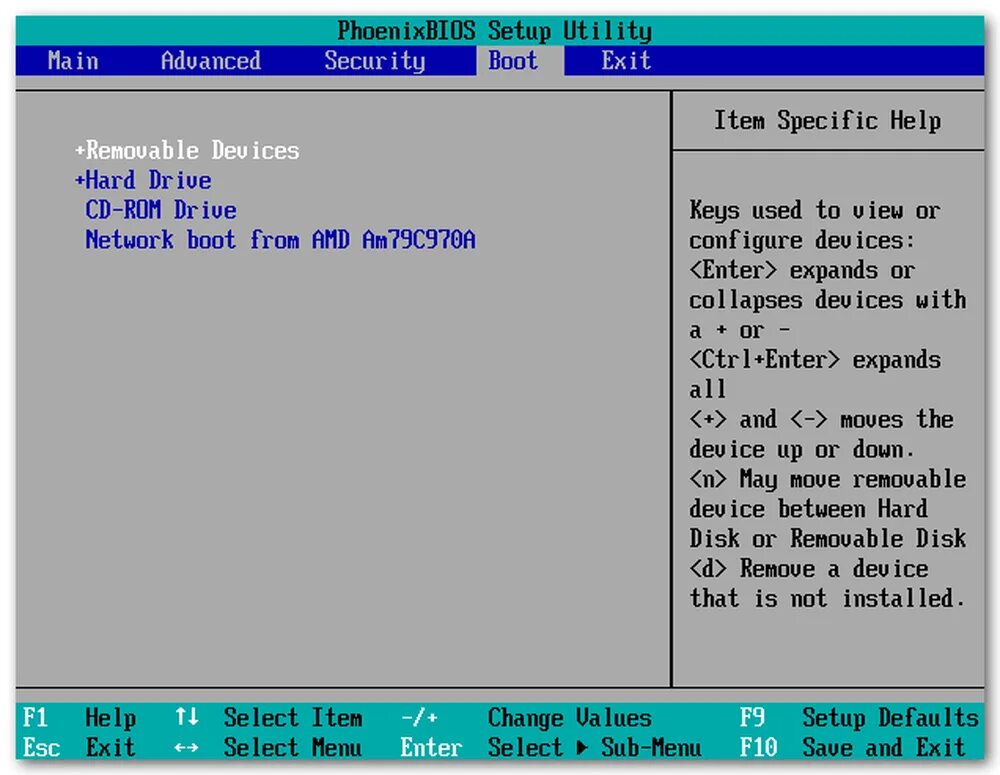Select the Removable Devices boot entry
This screenshot has height=775, width=1000.
pos(187,151)
